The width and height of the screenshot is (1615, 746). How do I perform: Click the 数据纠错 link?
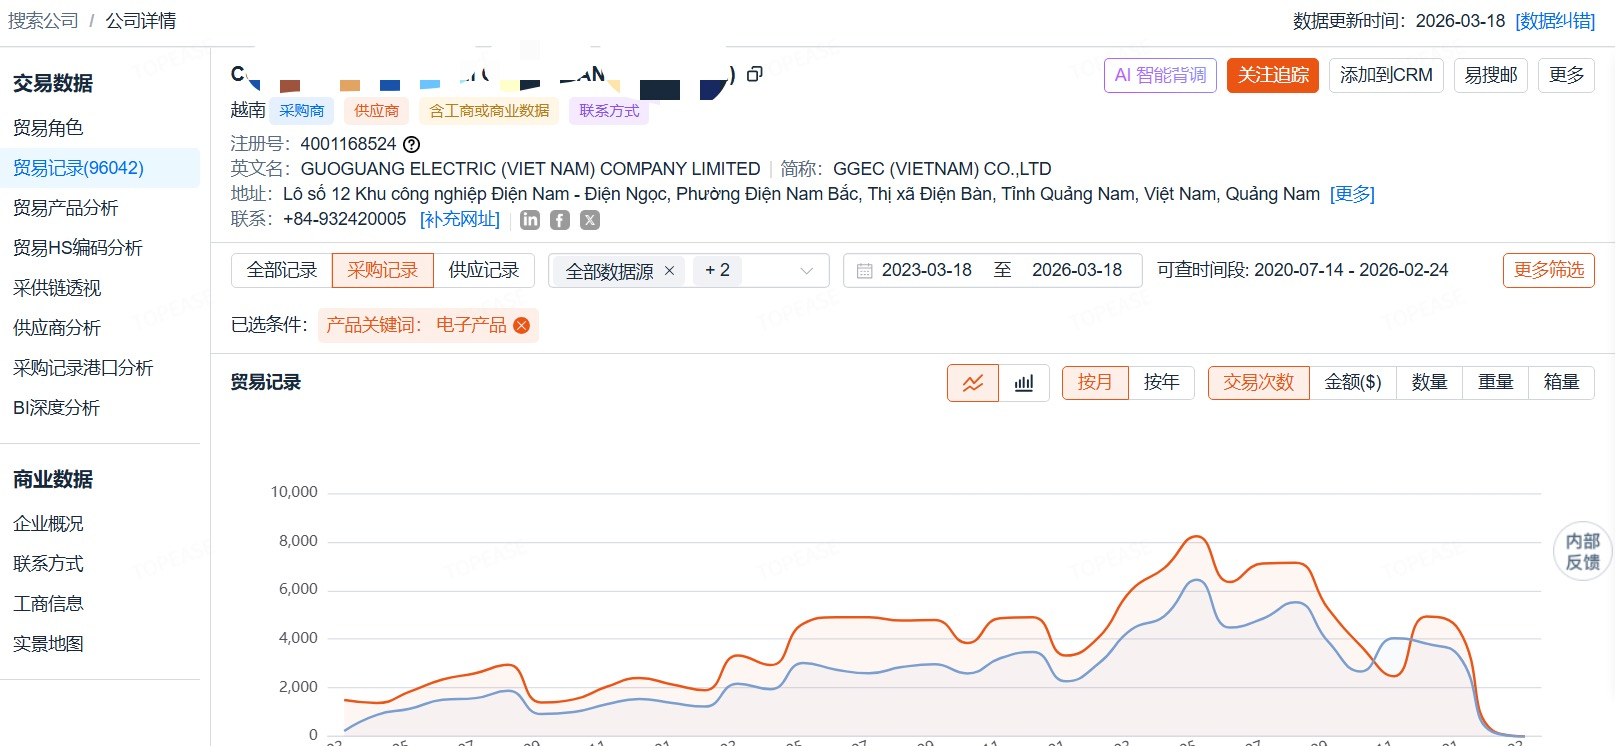pyautogui.click(x=1555, y=21)
